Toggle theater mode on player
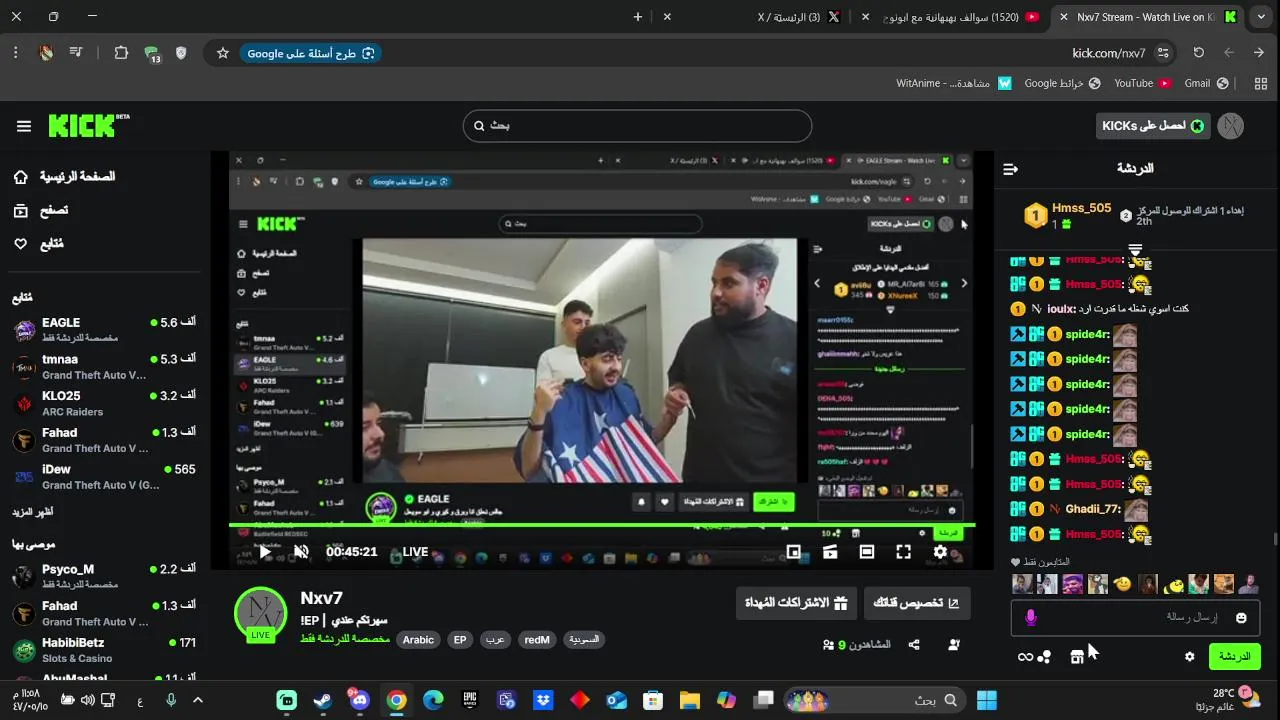The height and width of the screenshot is (720, 1280). [867, 552]
